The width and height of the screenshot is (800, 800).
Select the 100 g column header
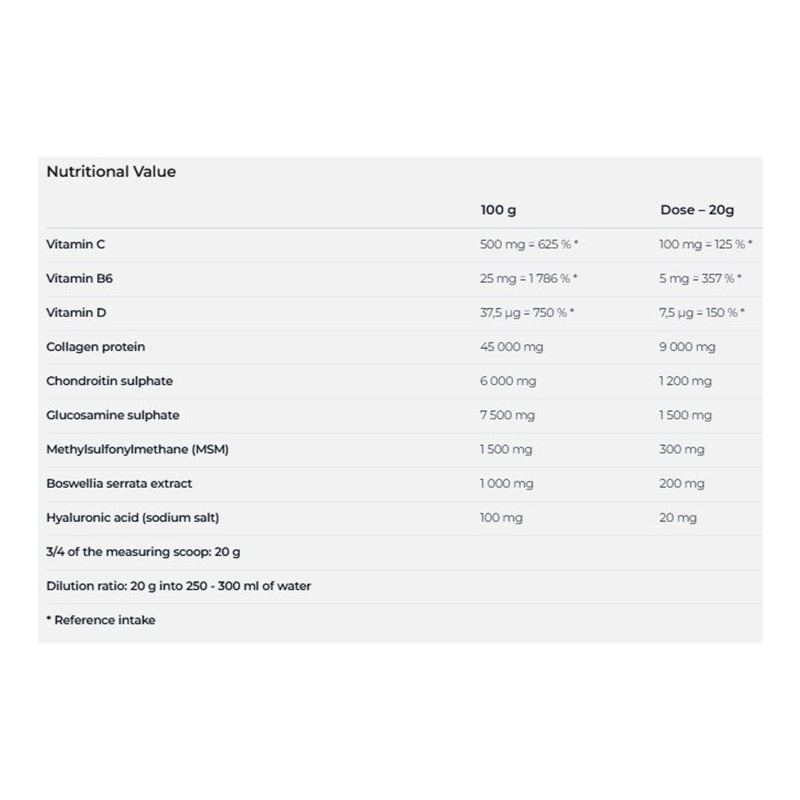point(498,211)
